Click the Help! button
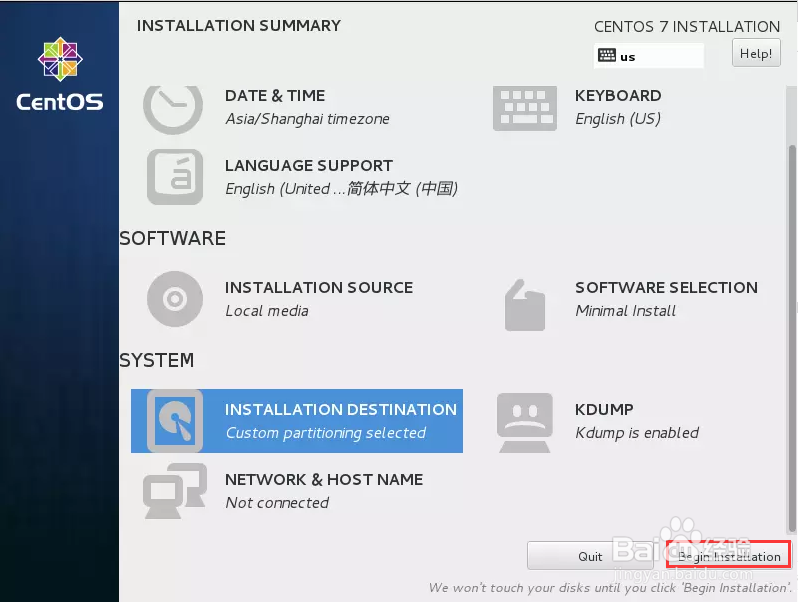Image resolution: width=798 pixels, height=602 pixels. [x=756, y=53]
